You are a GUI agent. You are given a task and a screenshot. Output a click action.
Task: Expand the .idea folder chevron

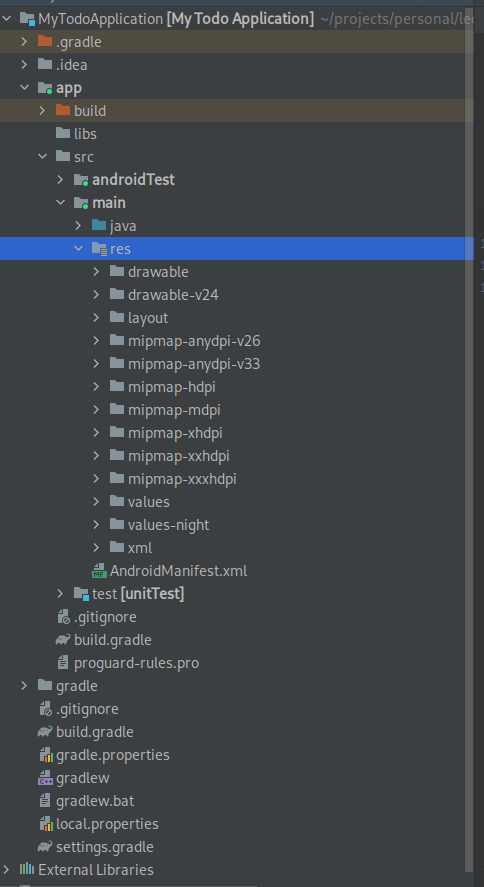click(24, 64)
